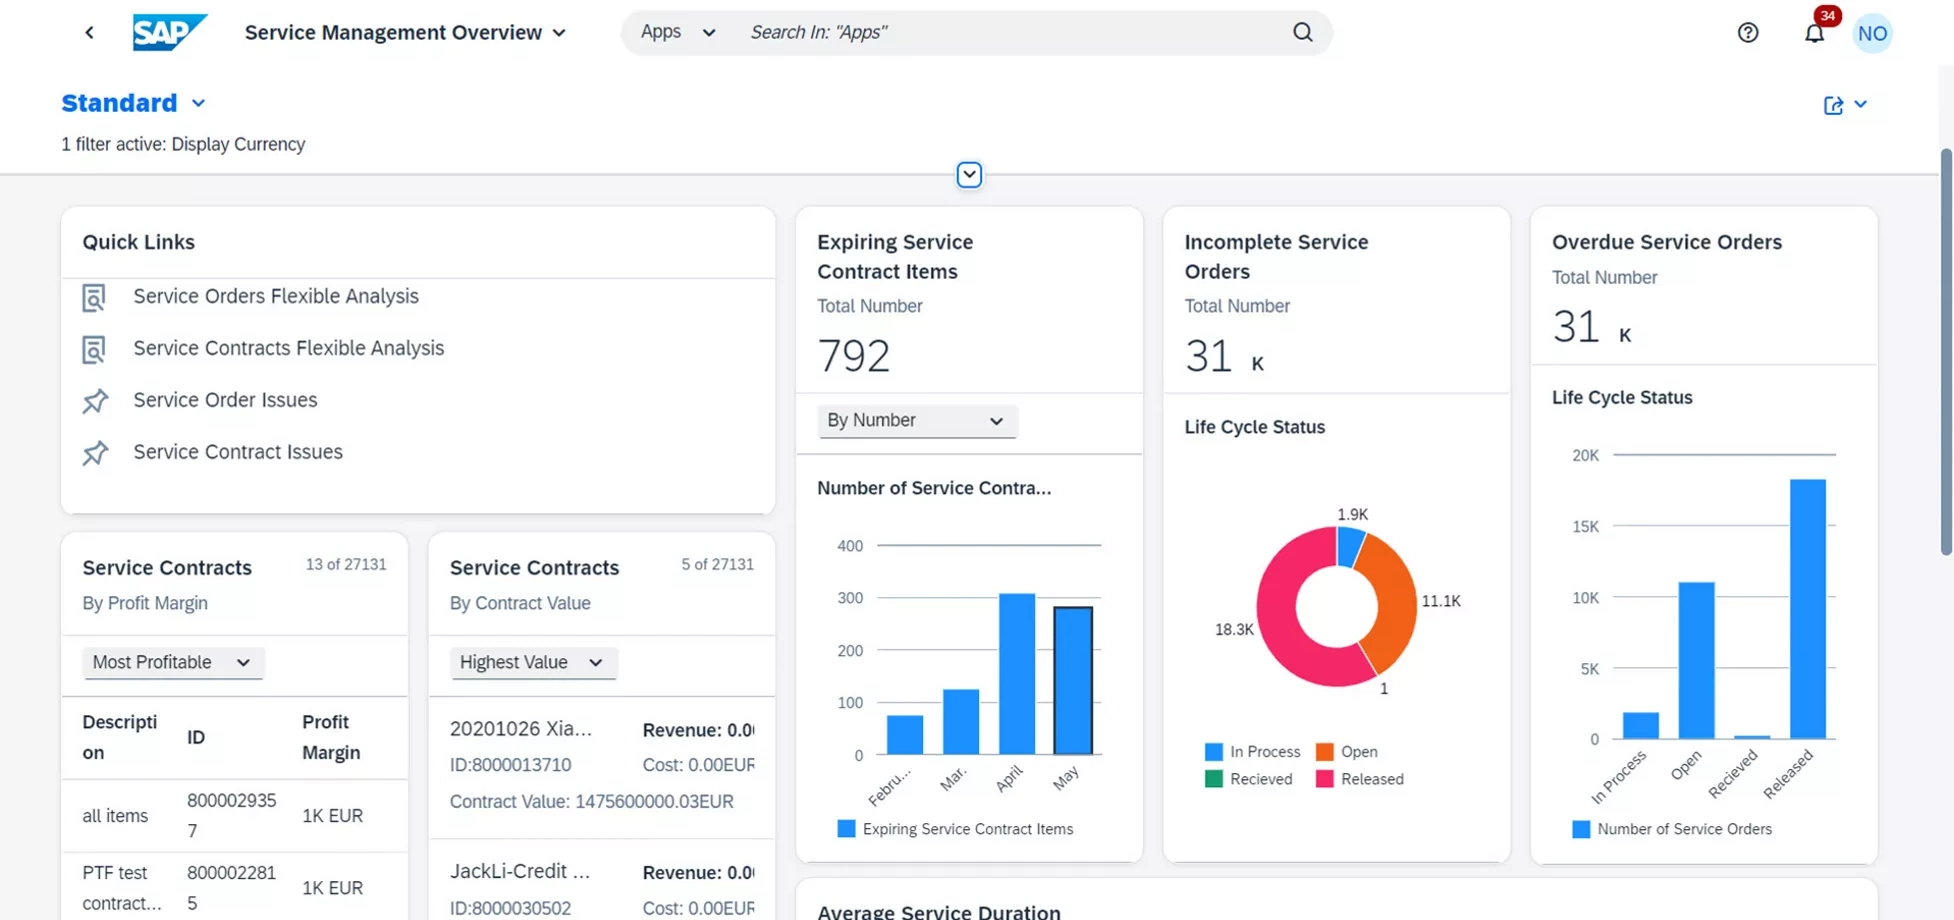Viewport: 1954px width, 920px height.
Task: Expand the filter bar with the chevron
Action: point(968,174)
